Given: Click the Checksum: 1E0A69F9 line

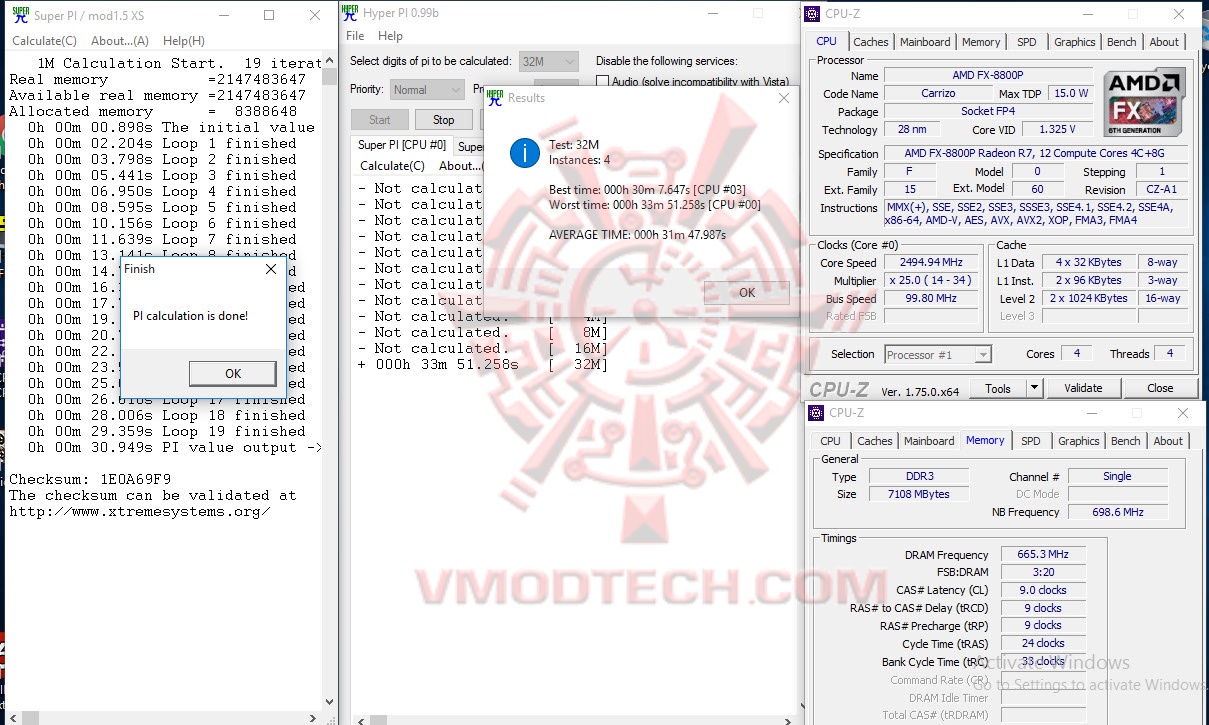Looking at the screenshot, I should click(90, 479).
